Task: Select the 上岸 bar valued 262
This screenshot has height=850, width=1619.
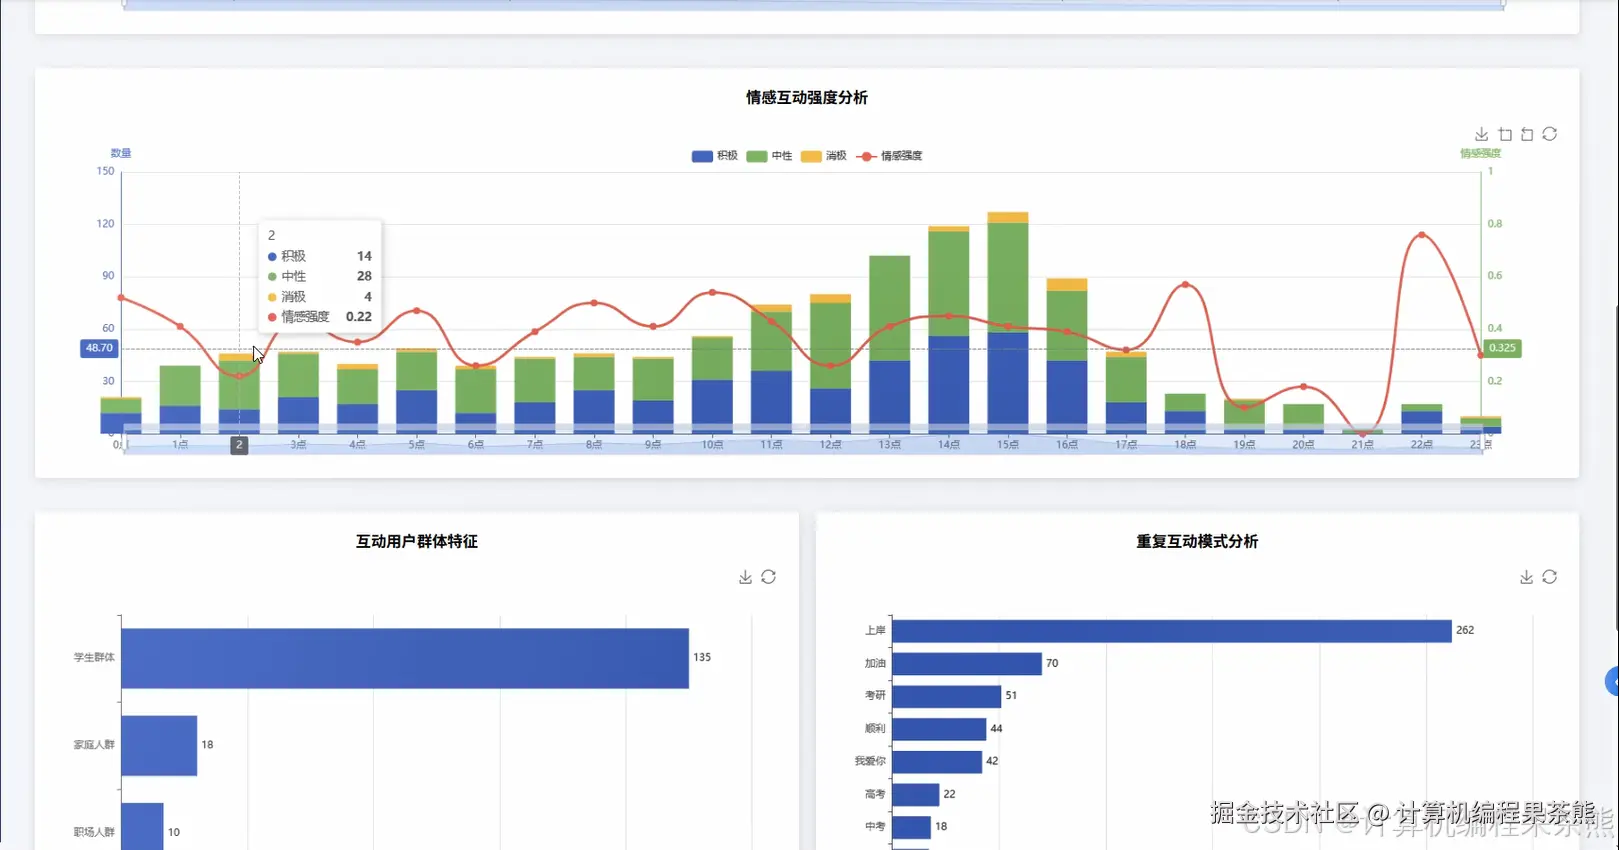Action: 1171,631
